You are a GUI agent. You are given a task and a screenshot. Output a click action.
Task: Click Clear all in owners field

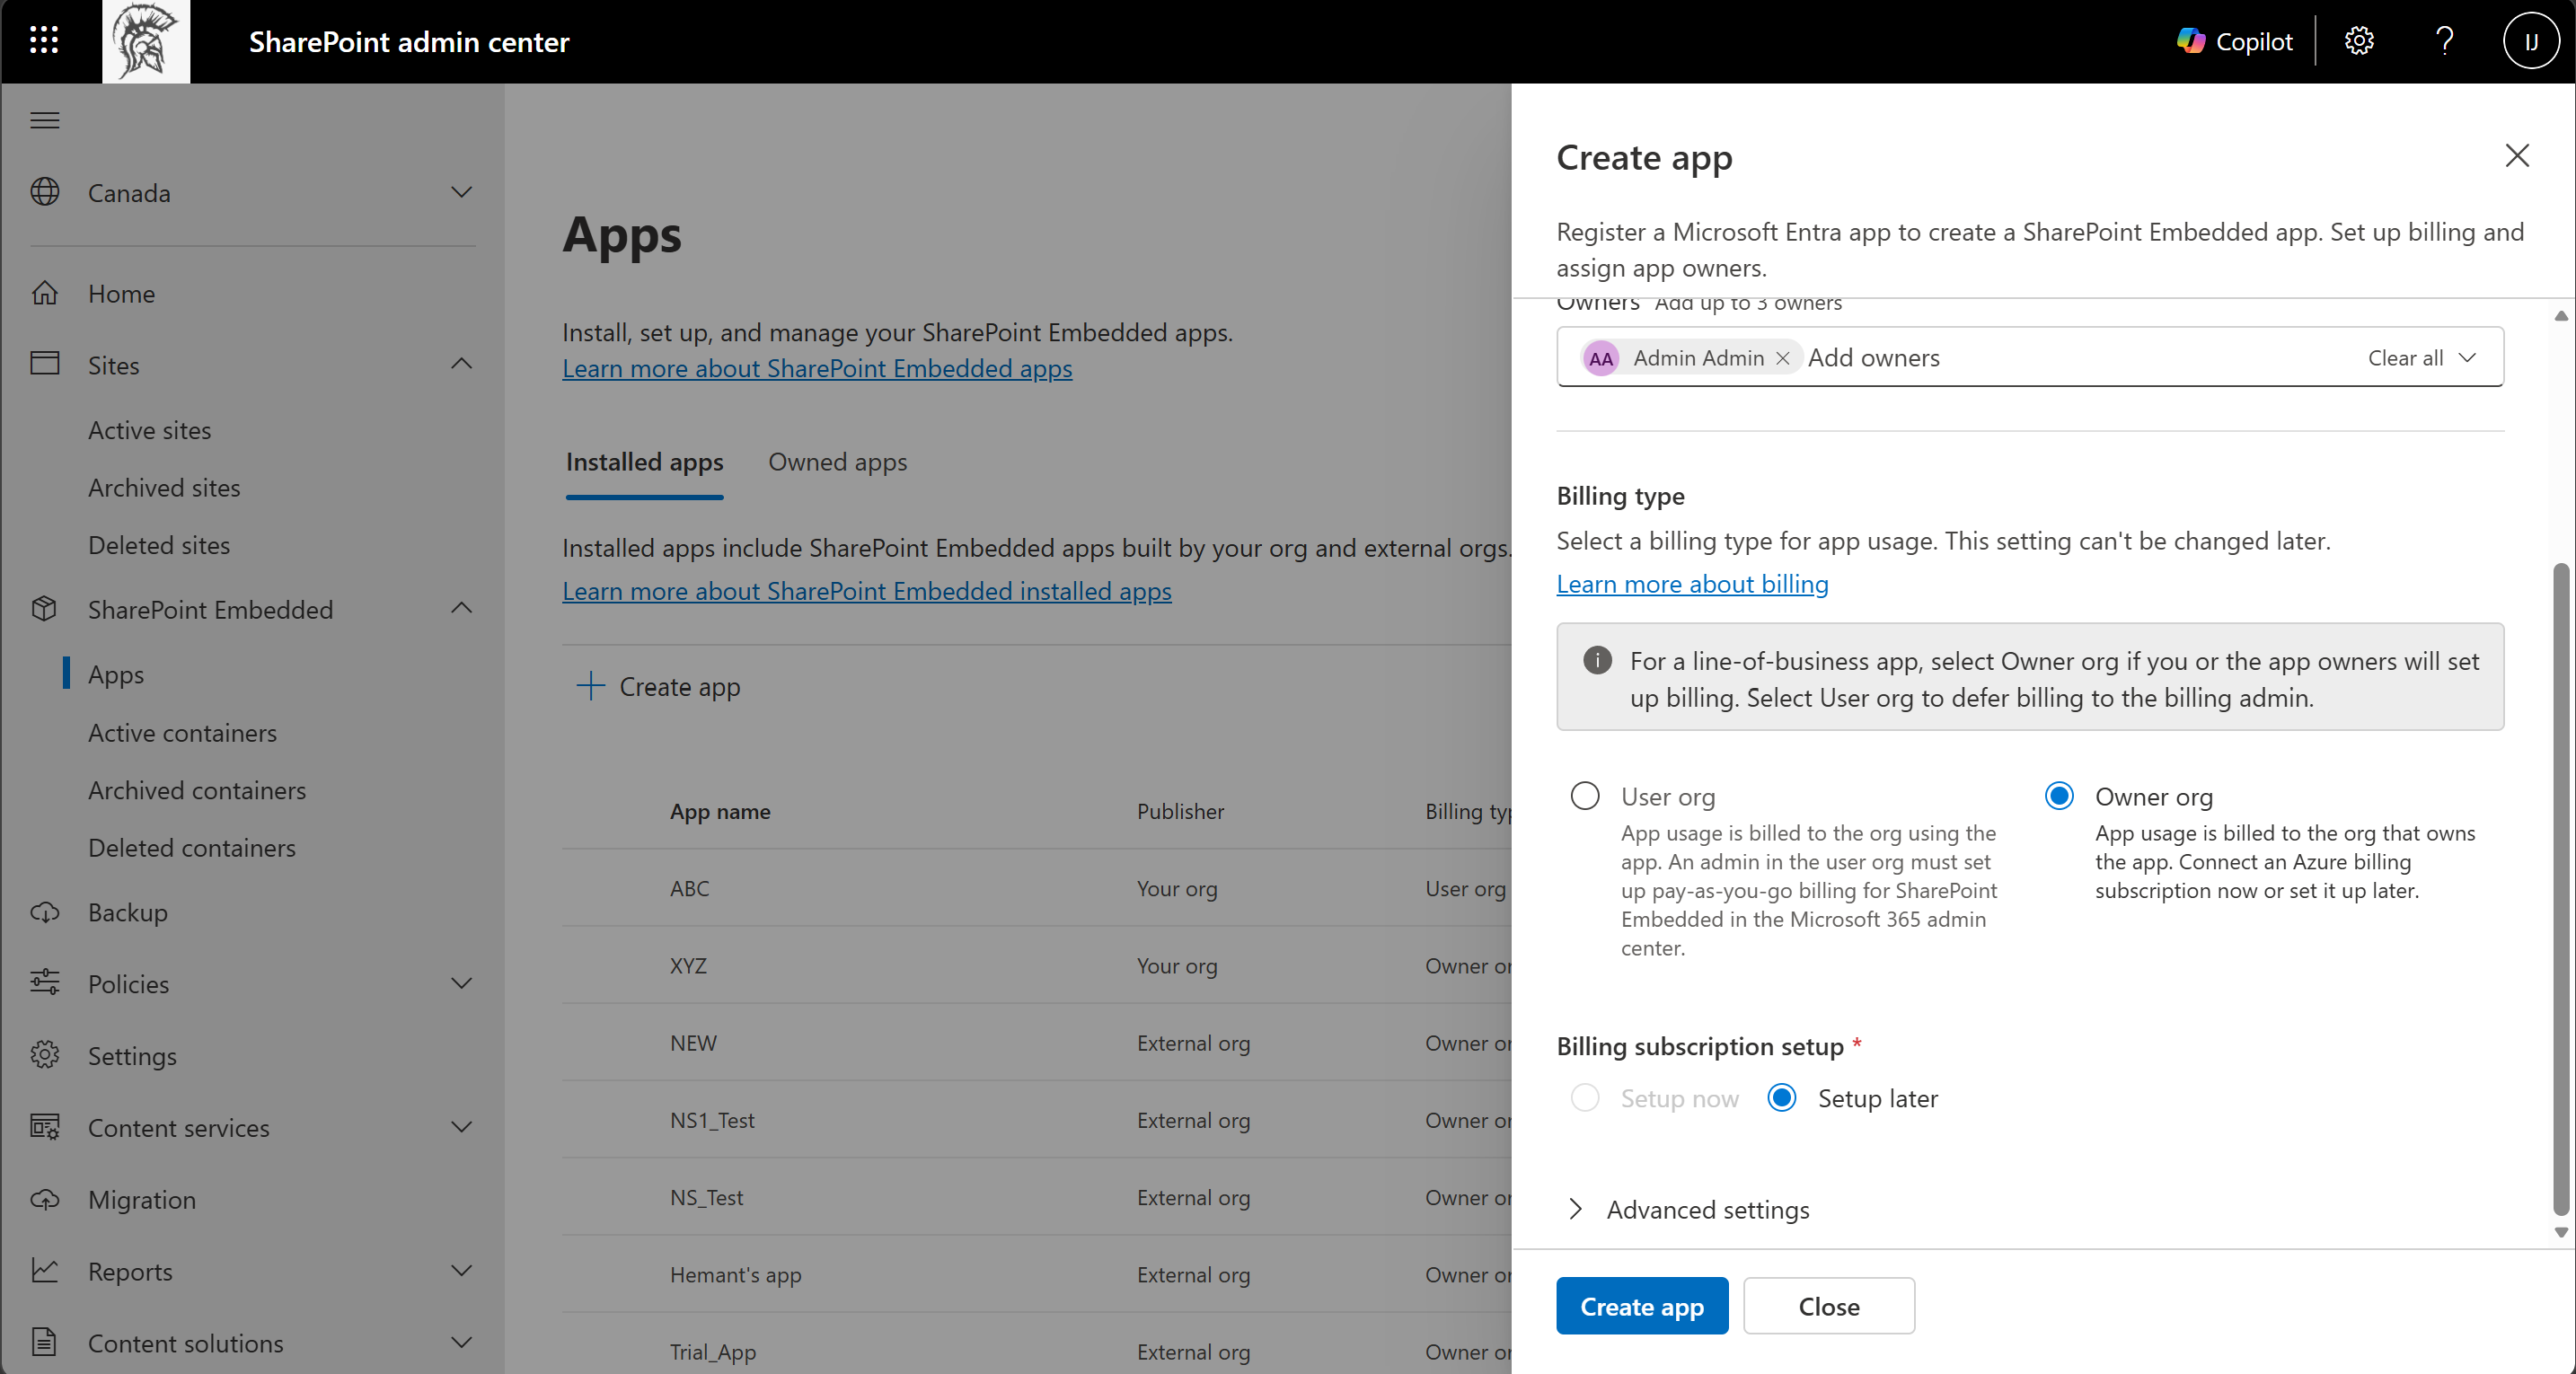[2405, 358]
